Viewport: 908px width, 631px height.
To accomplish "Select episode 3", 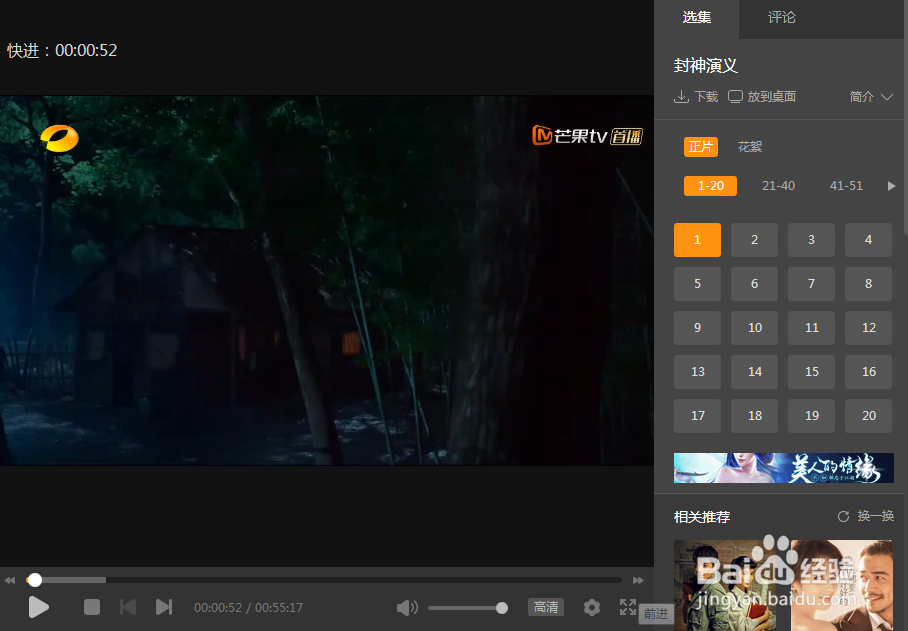I will [811, 240].
